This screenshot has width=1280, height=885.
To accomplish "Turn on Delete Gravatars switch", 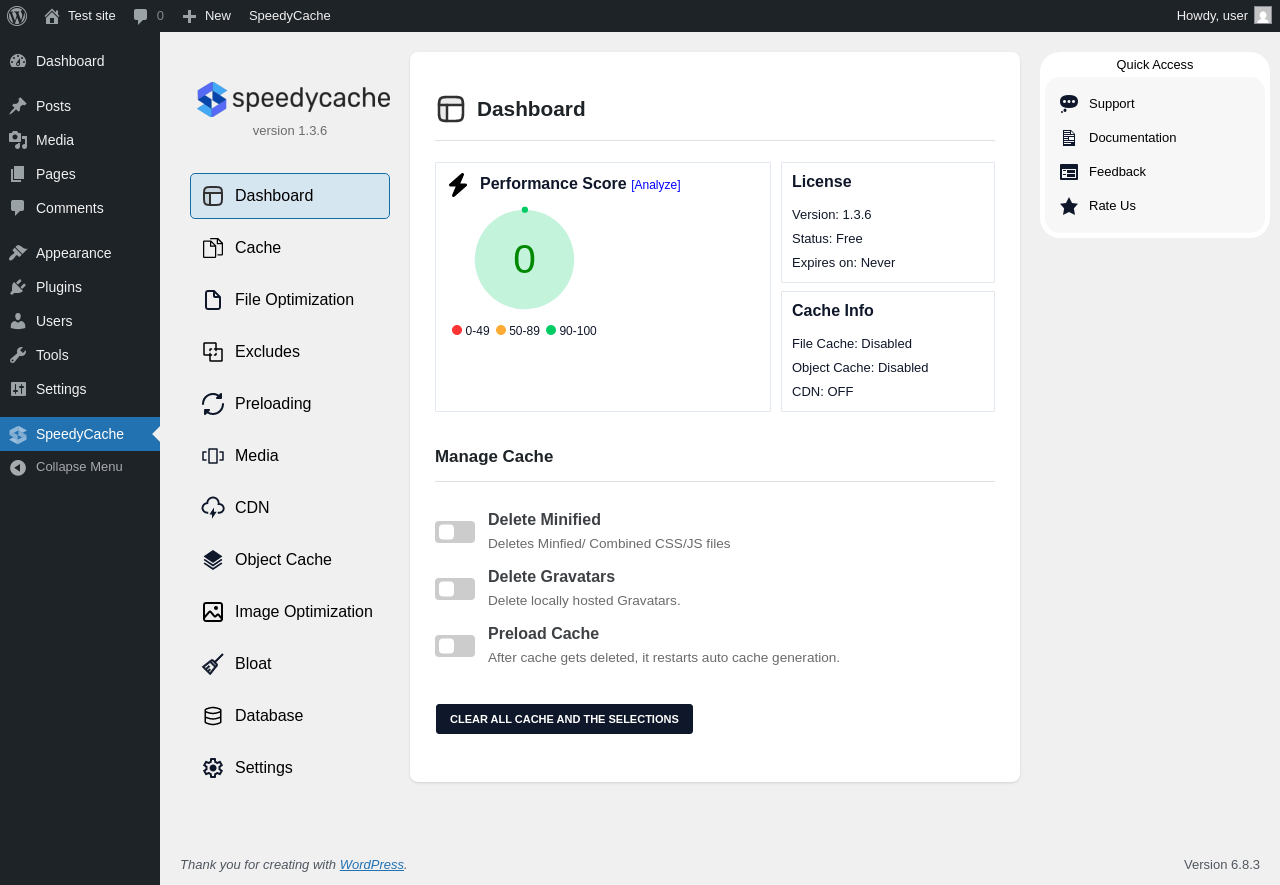I will [x=455, y=589].
